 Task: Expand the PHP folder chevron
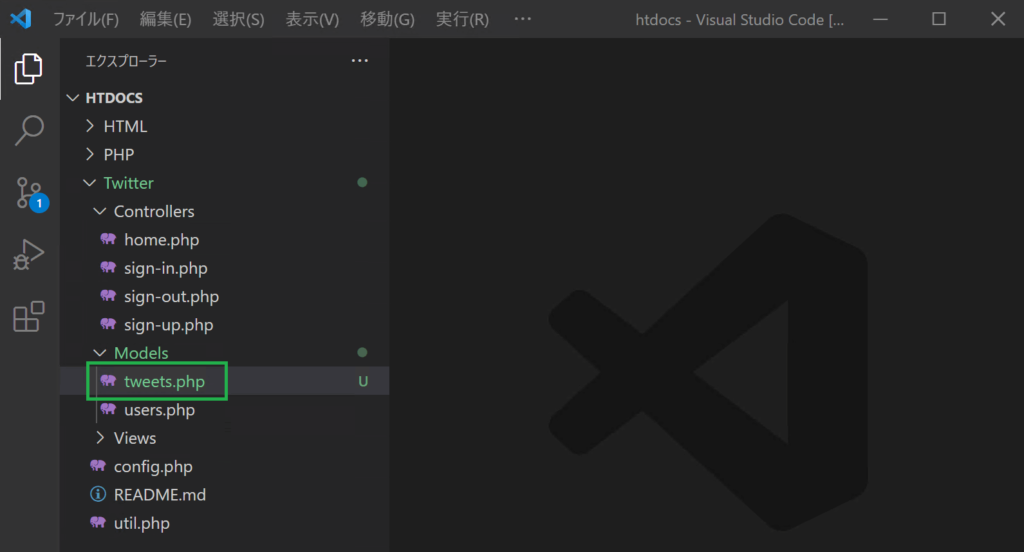(90, 154)
